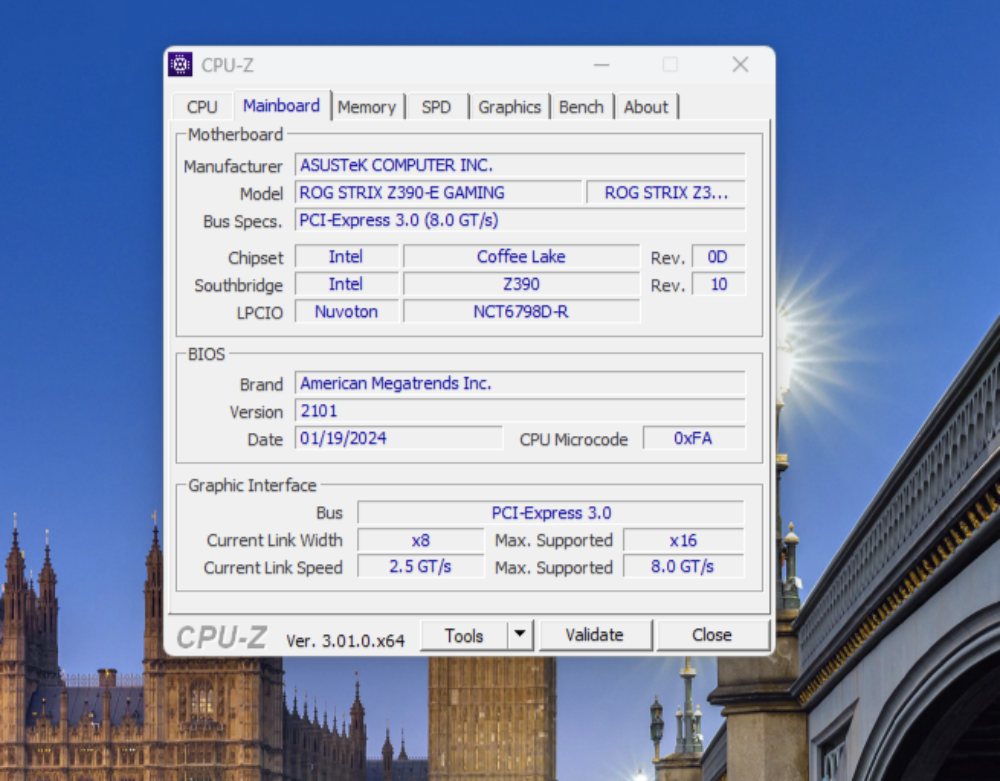Image resolution: width=1000 pixels, height=781 pixels.
Task: Select the LPCIO chip NCT6798D-R
Action: tap(521, 311)
